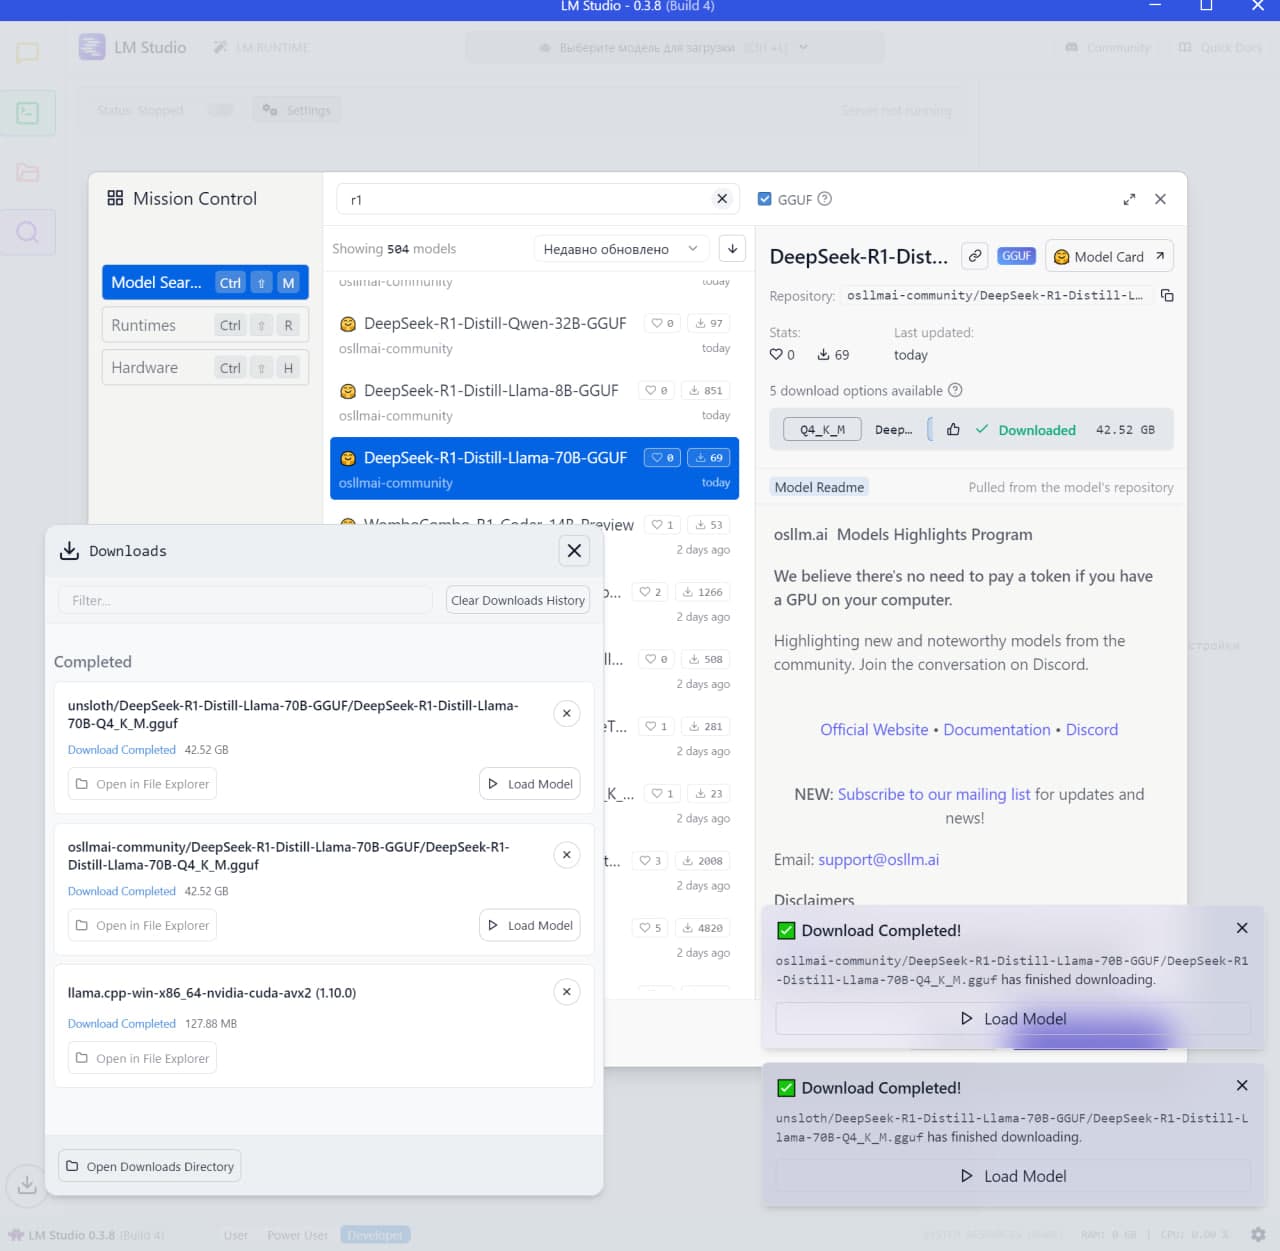Image resolution: width=1280 pixels, height=1251 pixels.
Task: Select the Model Readme tab
Action: click(x=819, y=487)
